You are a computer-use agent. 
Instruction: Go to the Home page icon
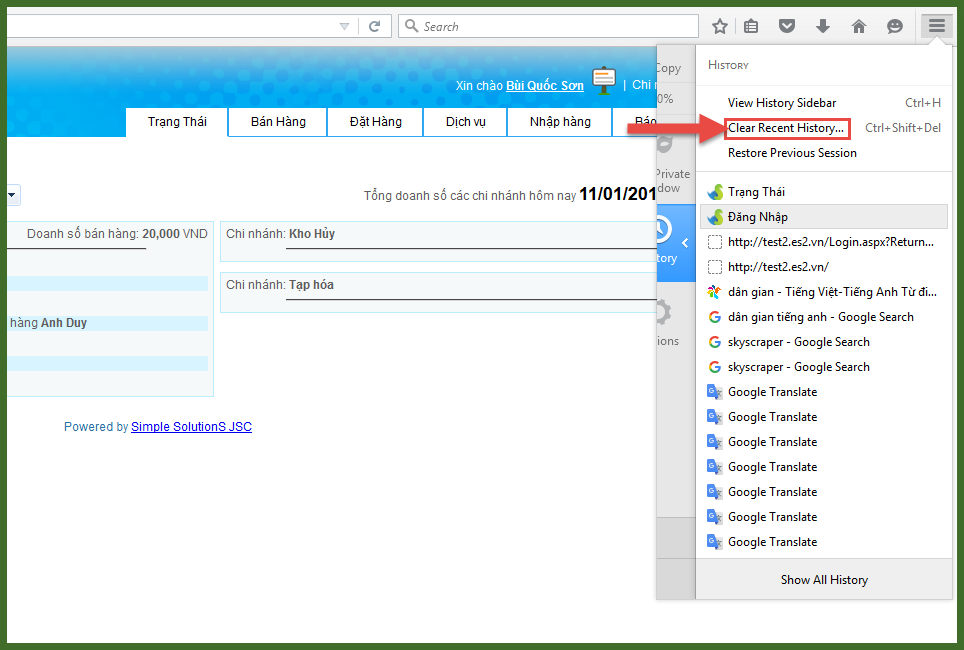click(x=859, y=27)
